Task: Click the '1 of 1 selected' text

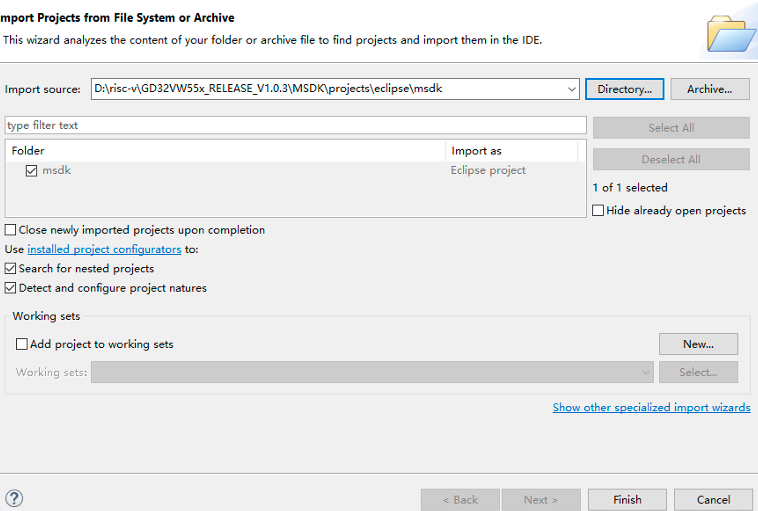Action: tap(630, 188)
